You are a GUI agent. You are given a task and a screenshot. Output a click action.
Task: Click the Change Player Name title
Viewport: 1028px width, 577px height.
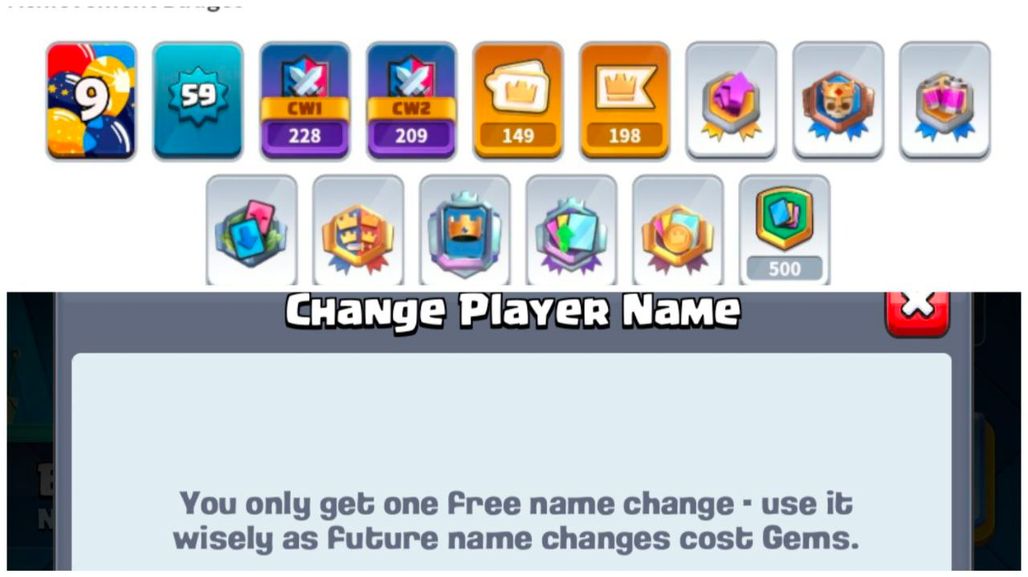click(x=513, y=311)
